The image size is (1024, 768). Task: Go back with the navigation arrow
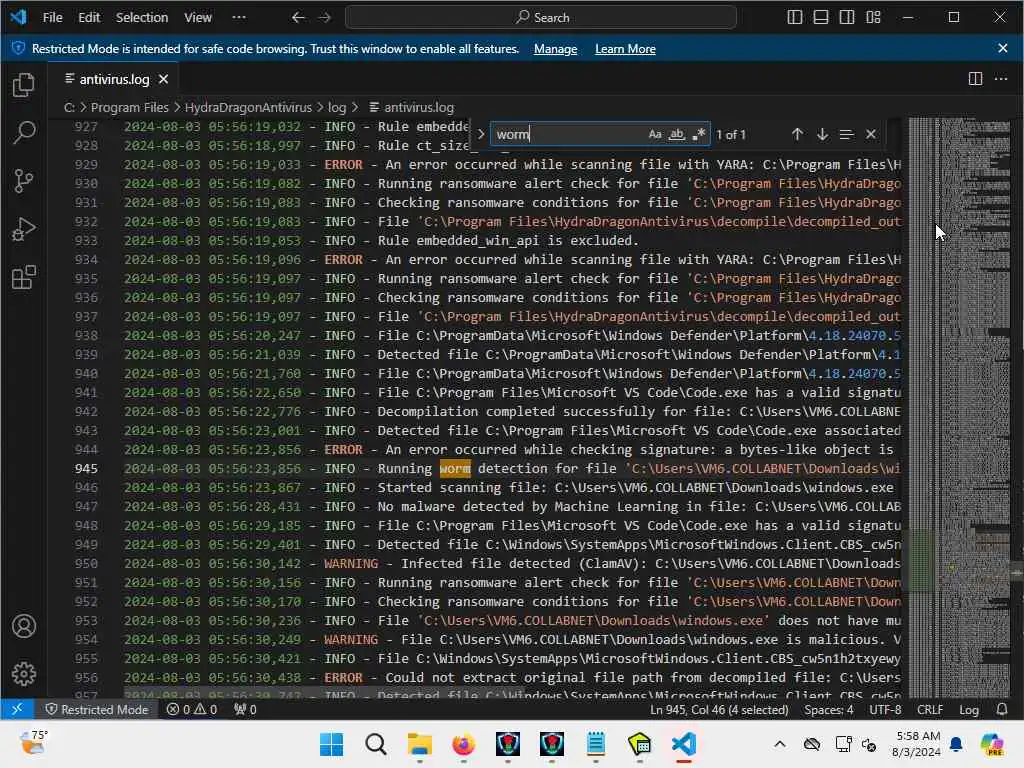298,18
